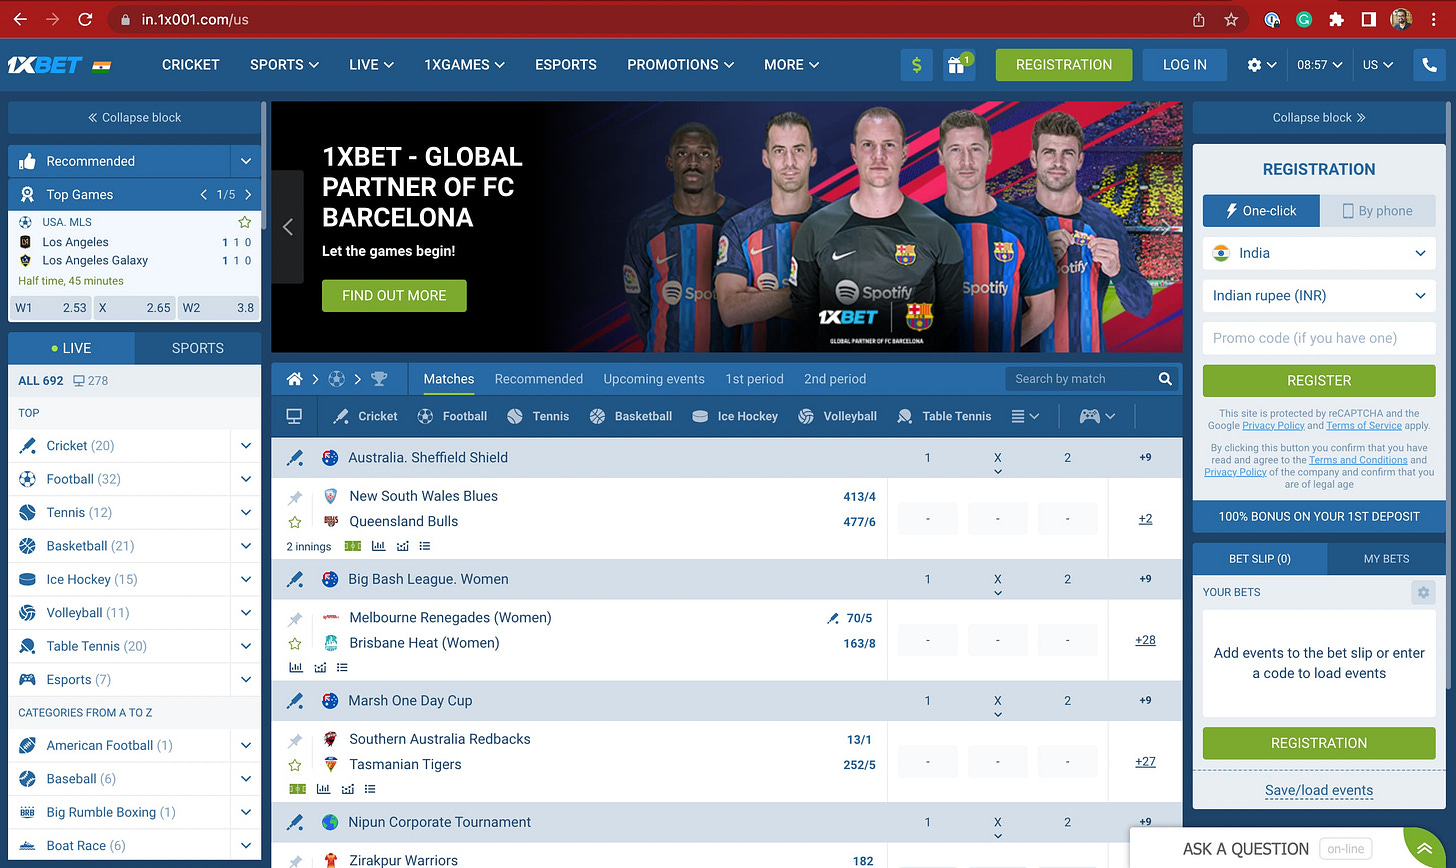Favorite the New South Wales Blues match star
The height and width of the screenshot is (868, 1456).
point(295,522)
